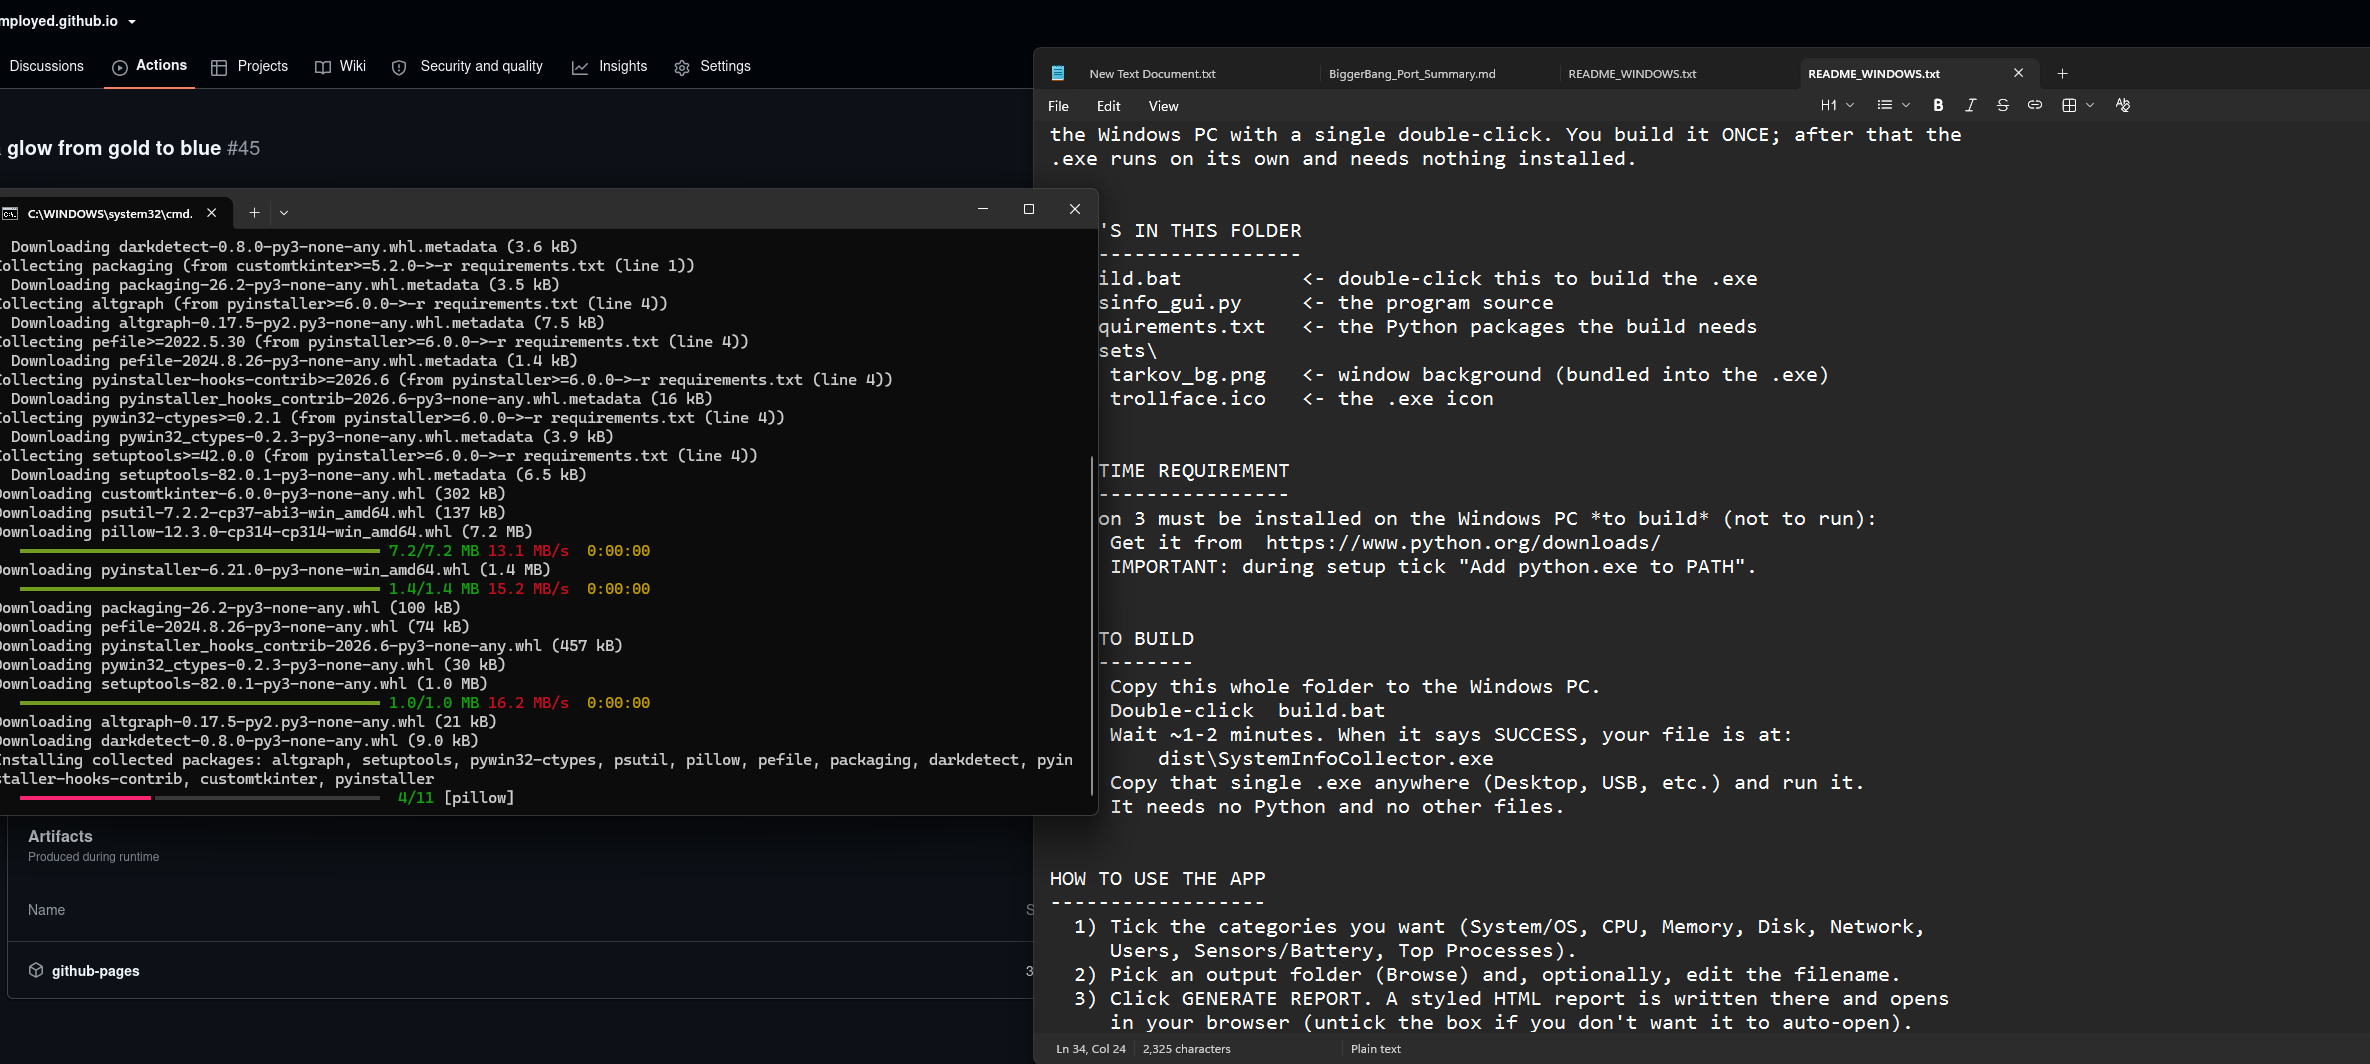Expand the terminal profile dropdown chevron

[284, 213]
